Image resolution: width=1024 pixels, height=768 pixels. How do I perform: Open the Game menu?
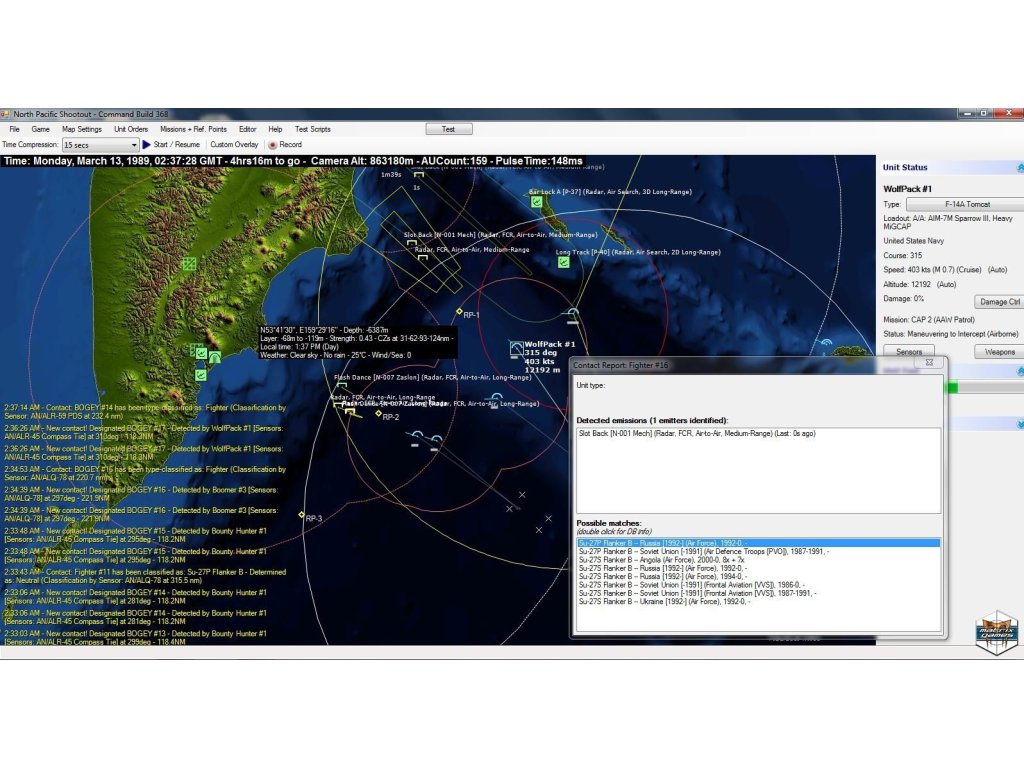click(x=40, y=129)
